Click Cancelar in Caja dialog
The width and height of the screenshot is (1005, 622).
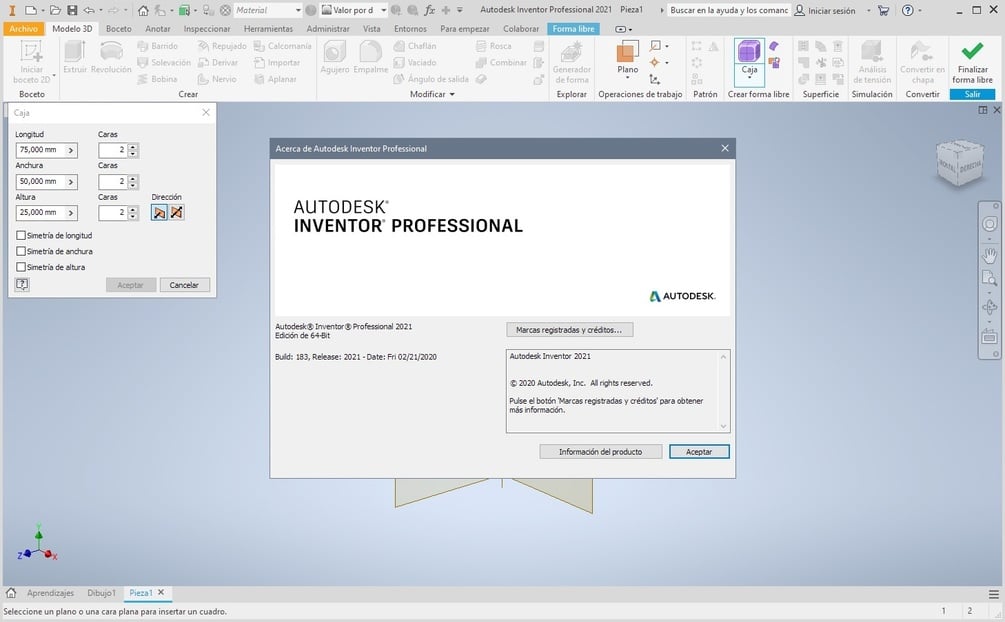point(184,285)
